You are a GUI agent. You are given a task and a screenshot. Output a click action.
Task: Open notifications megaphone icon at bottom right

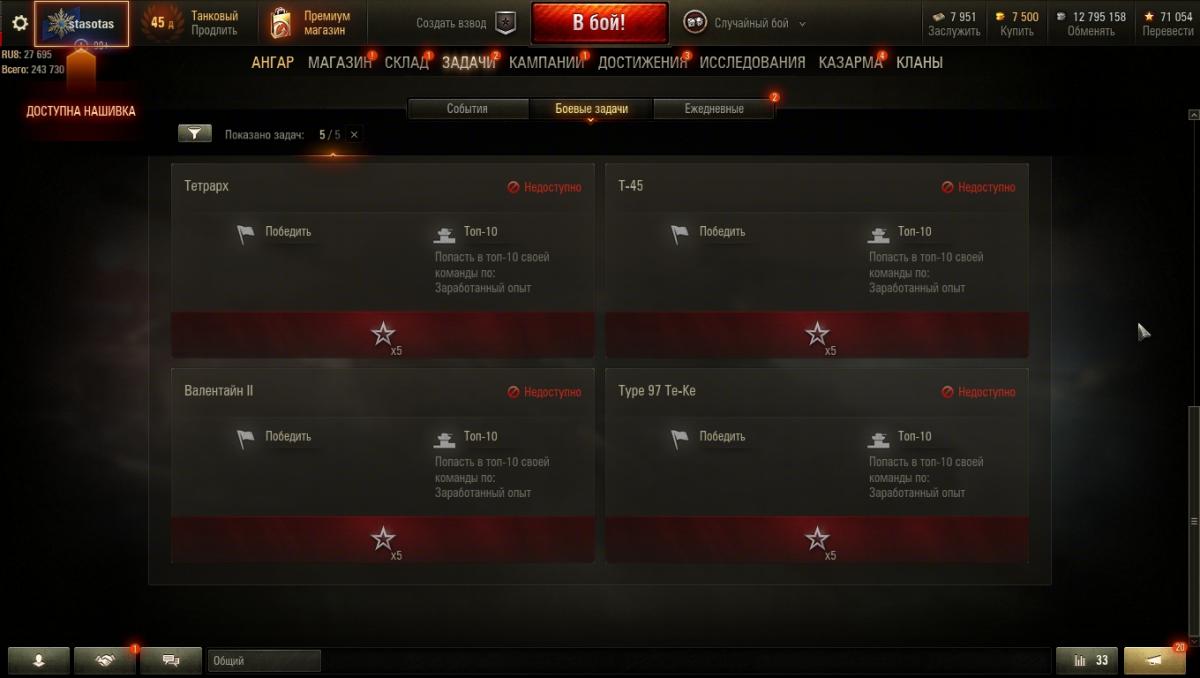point(1154,660)
